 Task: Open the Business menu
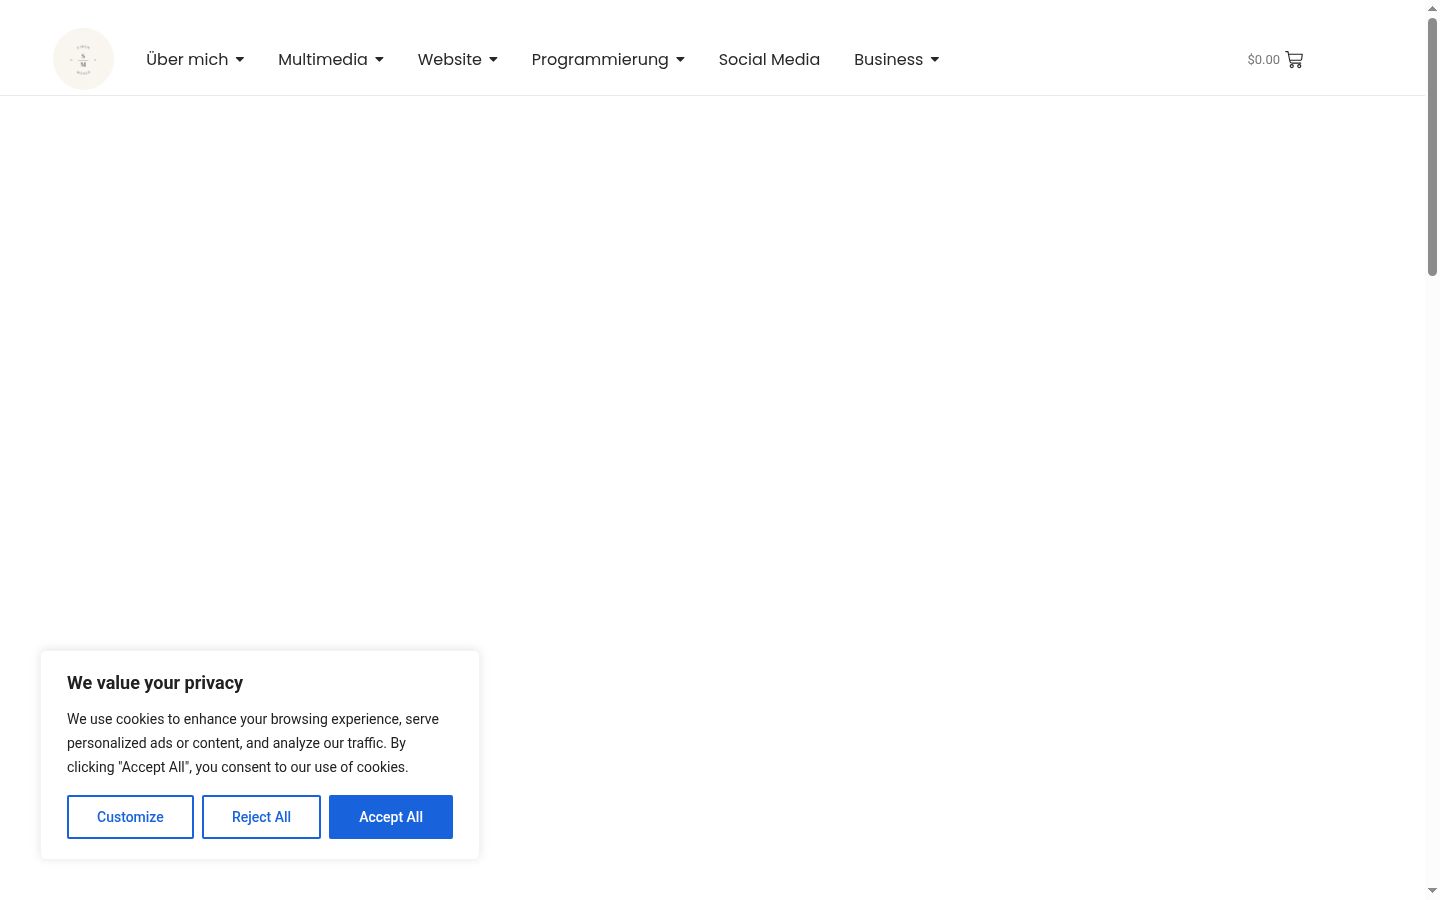(888, 60)
